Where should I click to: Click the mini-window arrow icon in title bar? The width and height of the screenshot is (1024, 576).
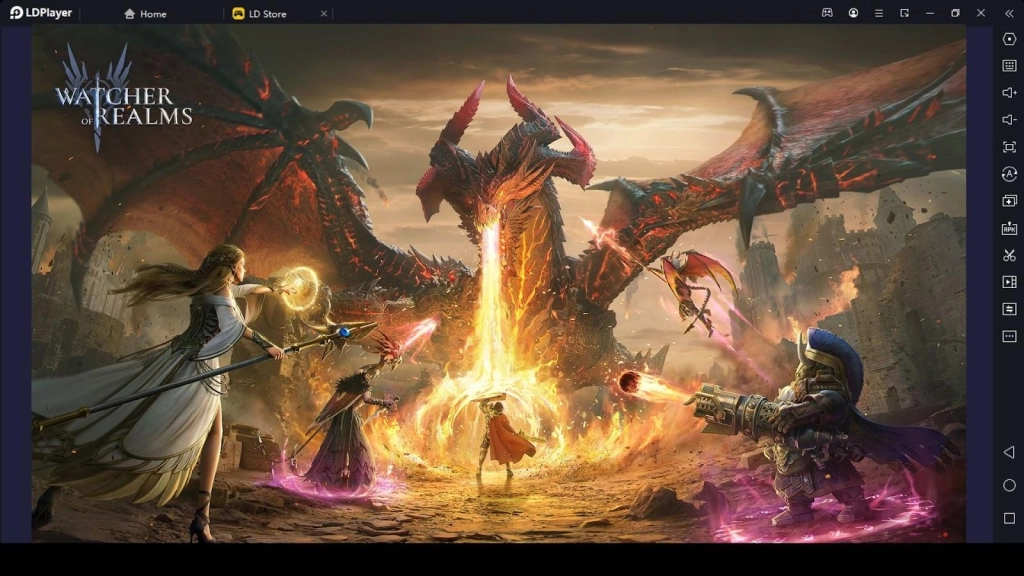coord(904,13)
